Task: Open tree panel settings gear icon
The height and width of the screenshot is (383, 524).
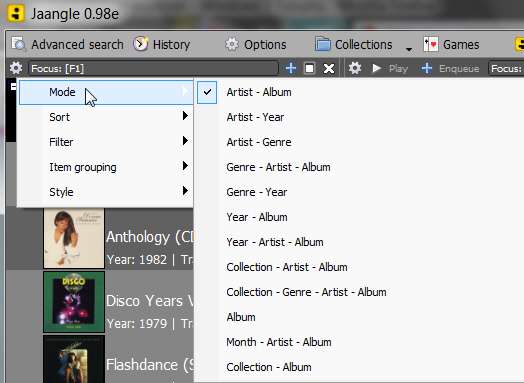Action: point(16,68)
